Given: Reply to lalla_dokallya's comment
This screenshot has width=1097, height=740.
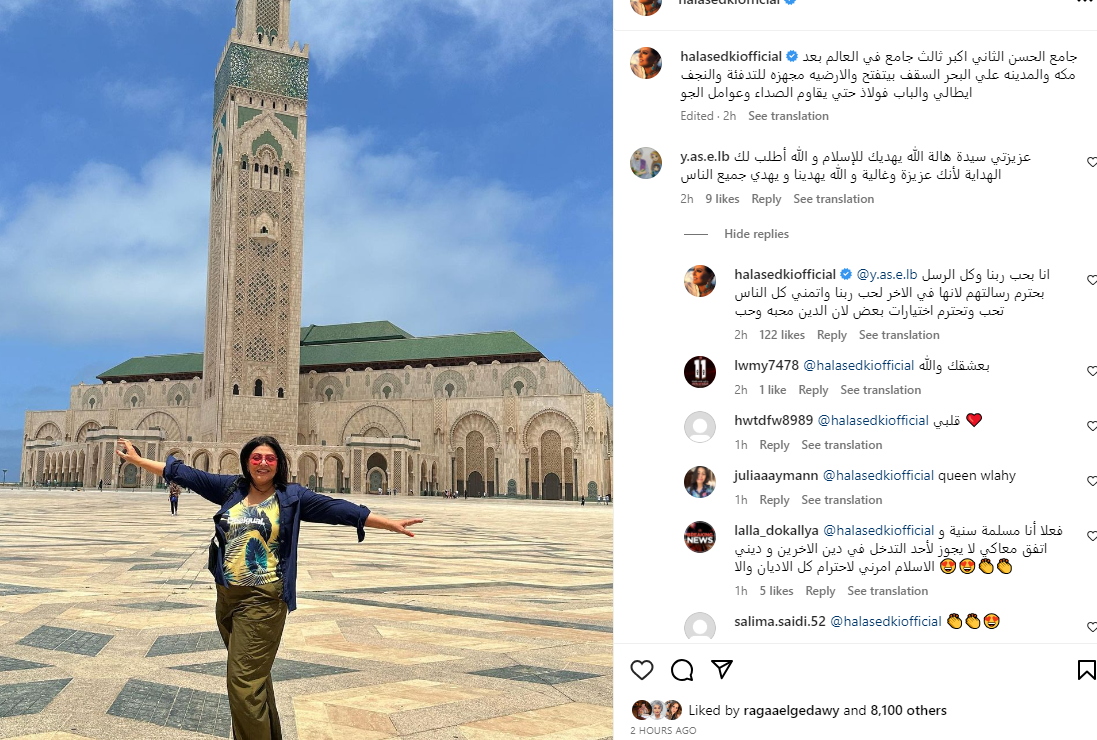Looking at the screenshot, I should [x=820, y=591].
